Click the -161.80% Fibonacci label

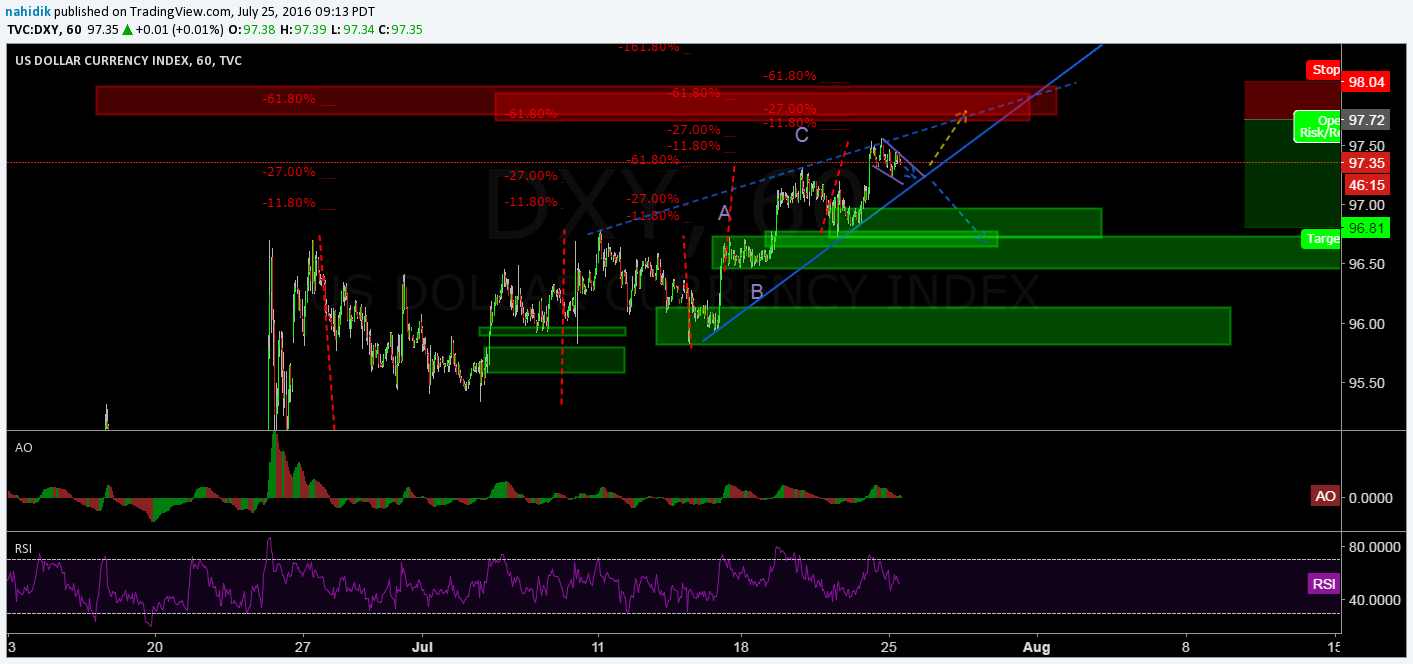tap(649, 47)
